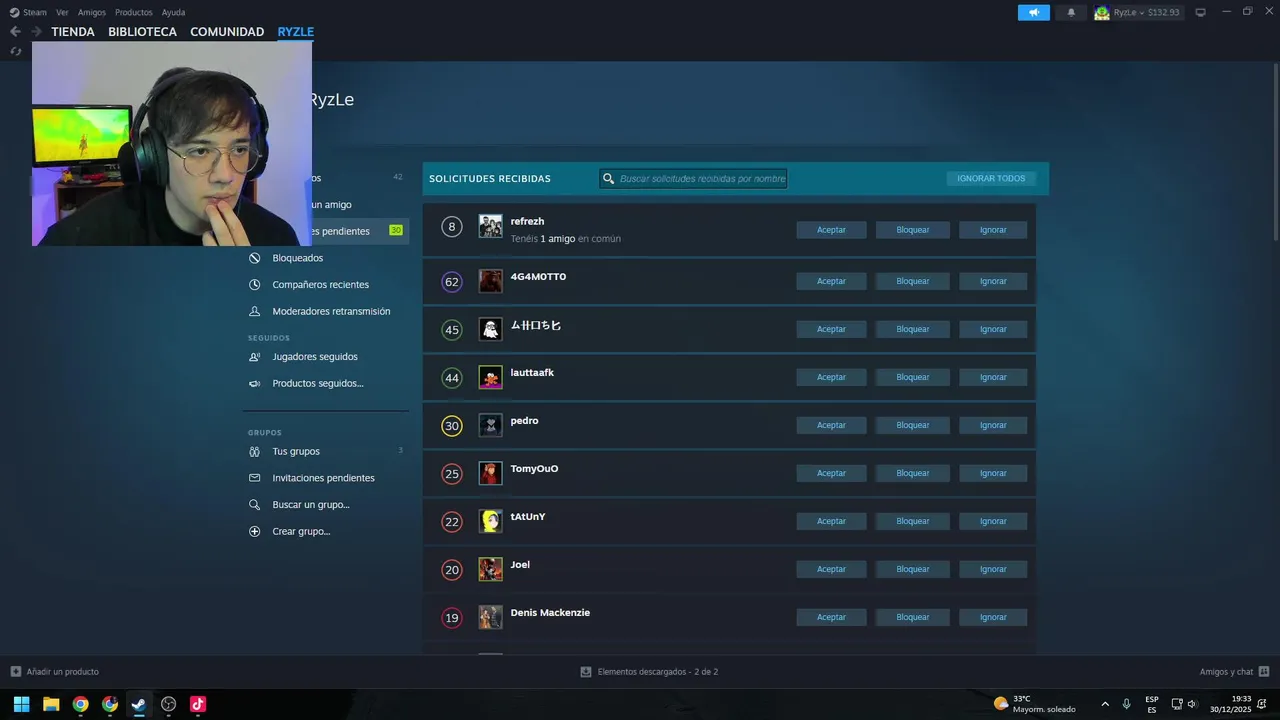Block TomyOuO's friend request
Image resolution: width=1280 pixels, height=720 pixels.
(913, 473)
